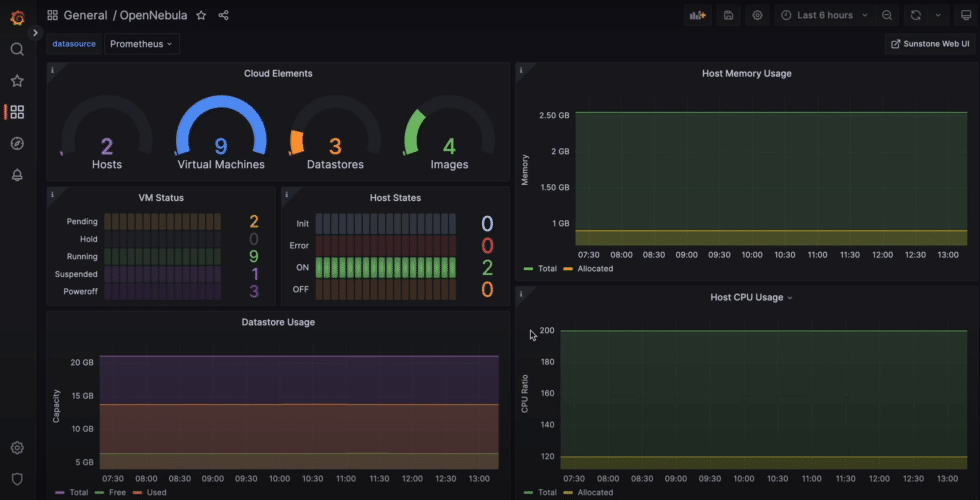Save the dashboard using the disk icon
980x500 pixels.
coord(728,16)
